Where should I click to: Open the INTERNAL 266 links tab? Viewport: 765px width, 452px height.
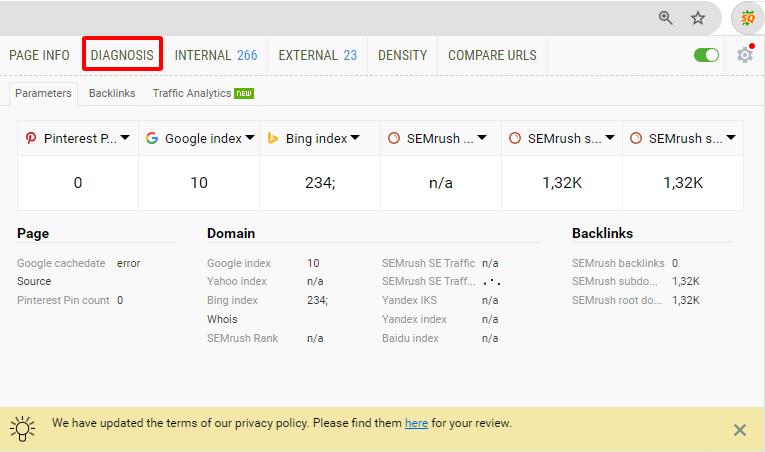[x=216, y=55]
